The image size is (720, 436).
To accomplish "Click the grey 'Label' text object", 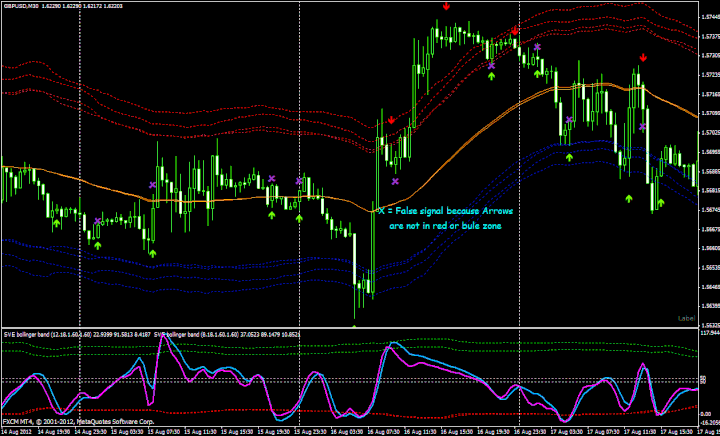I will [x=686, y=318].
